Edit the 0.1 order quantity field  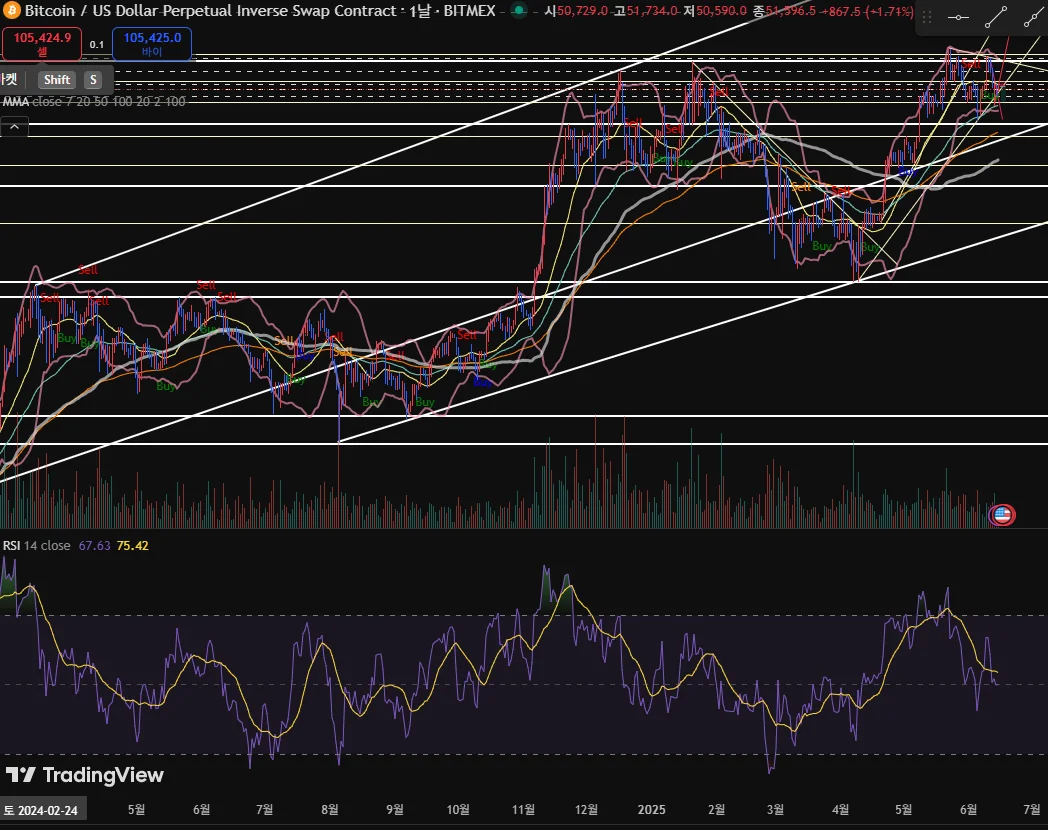pyautogui.click(x=97, y=44)
